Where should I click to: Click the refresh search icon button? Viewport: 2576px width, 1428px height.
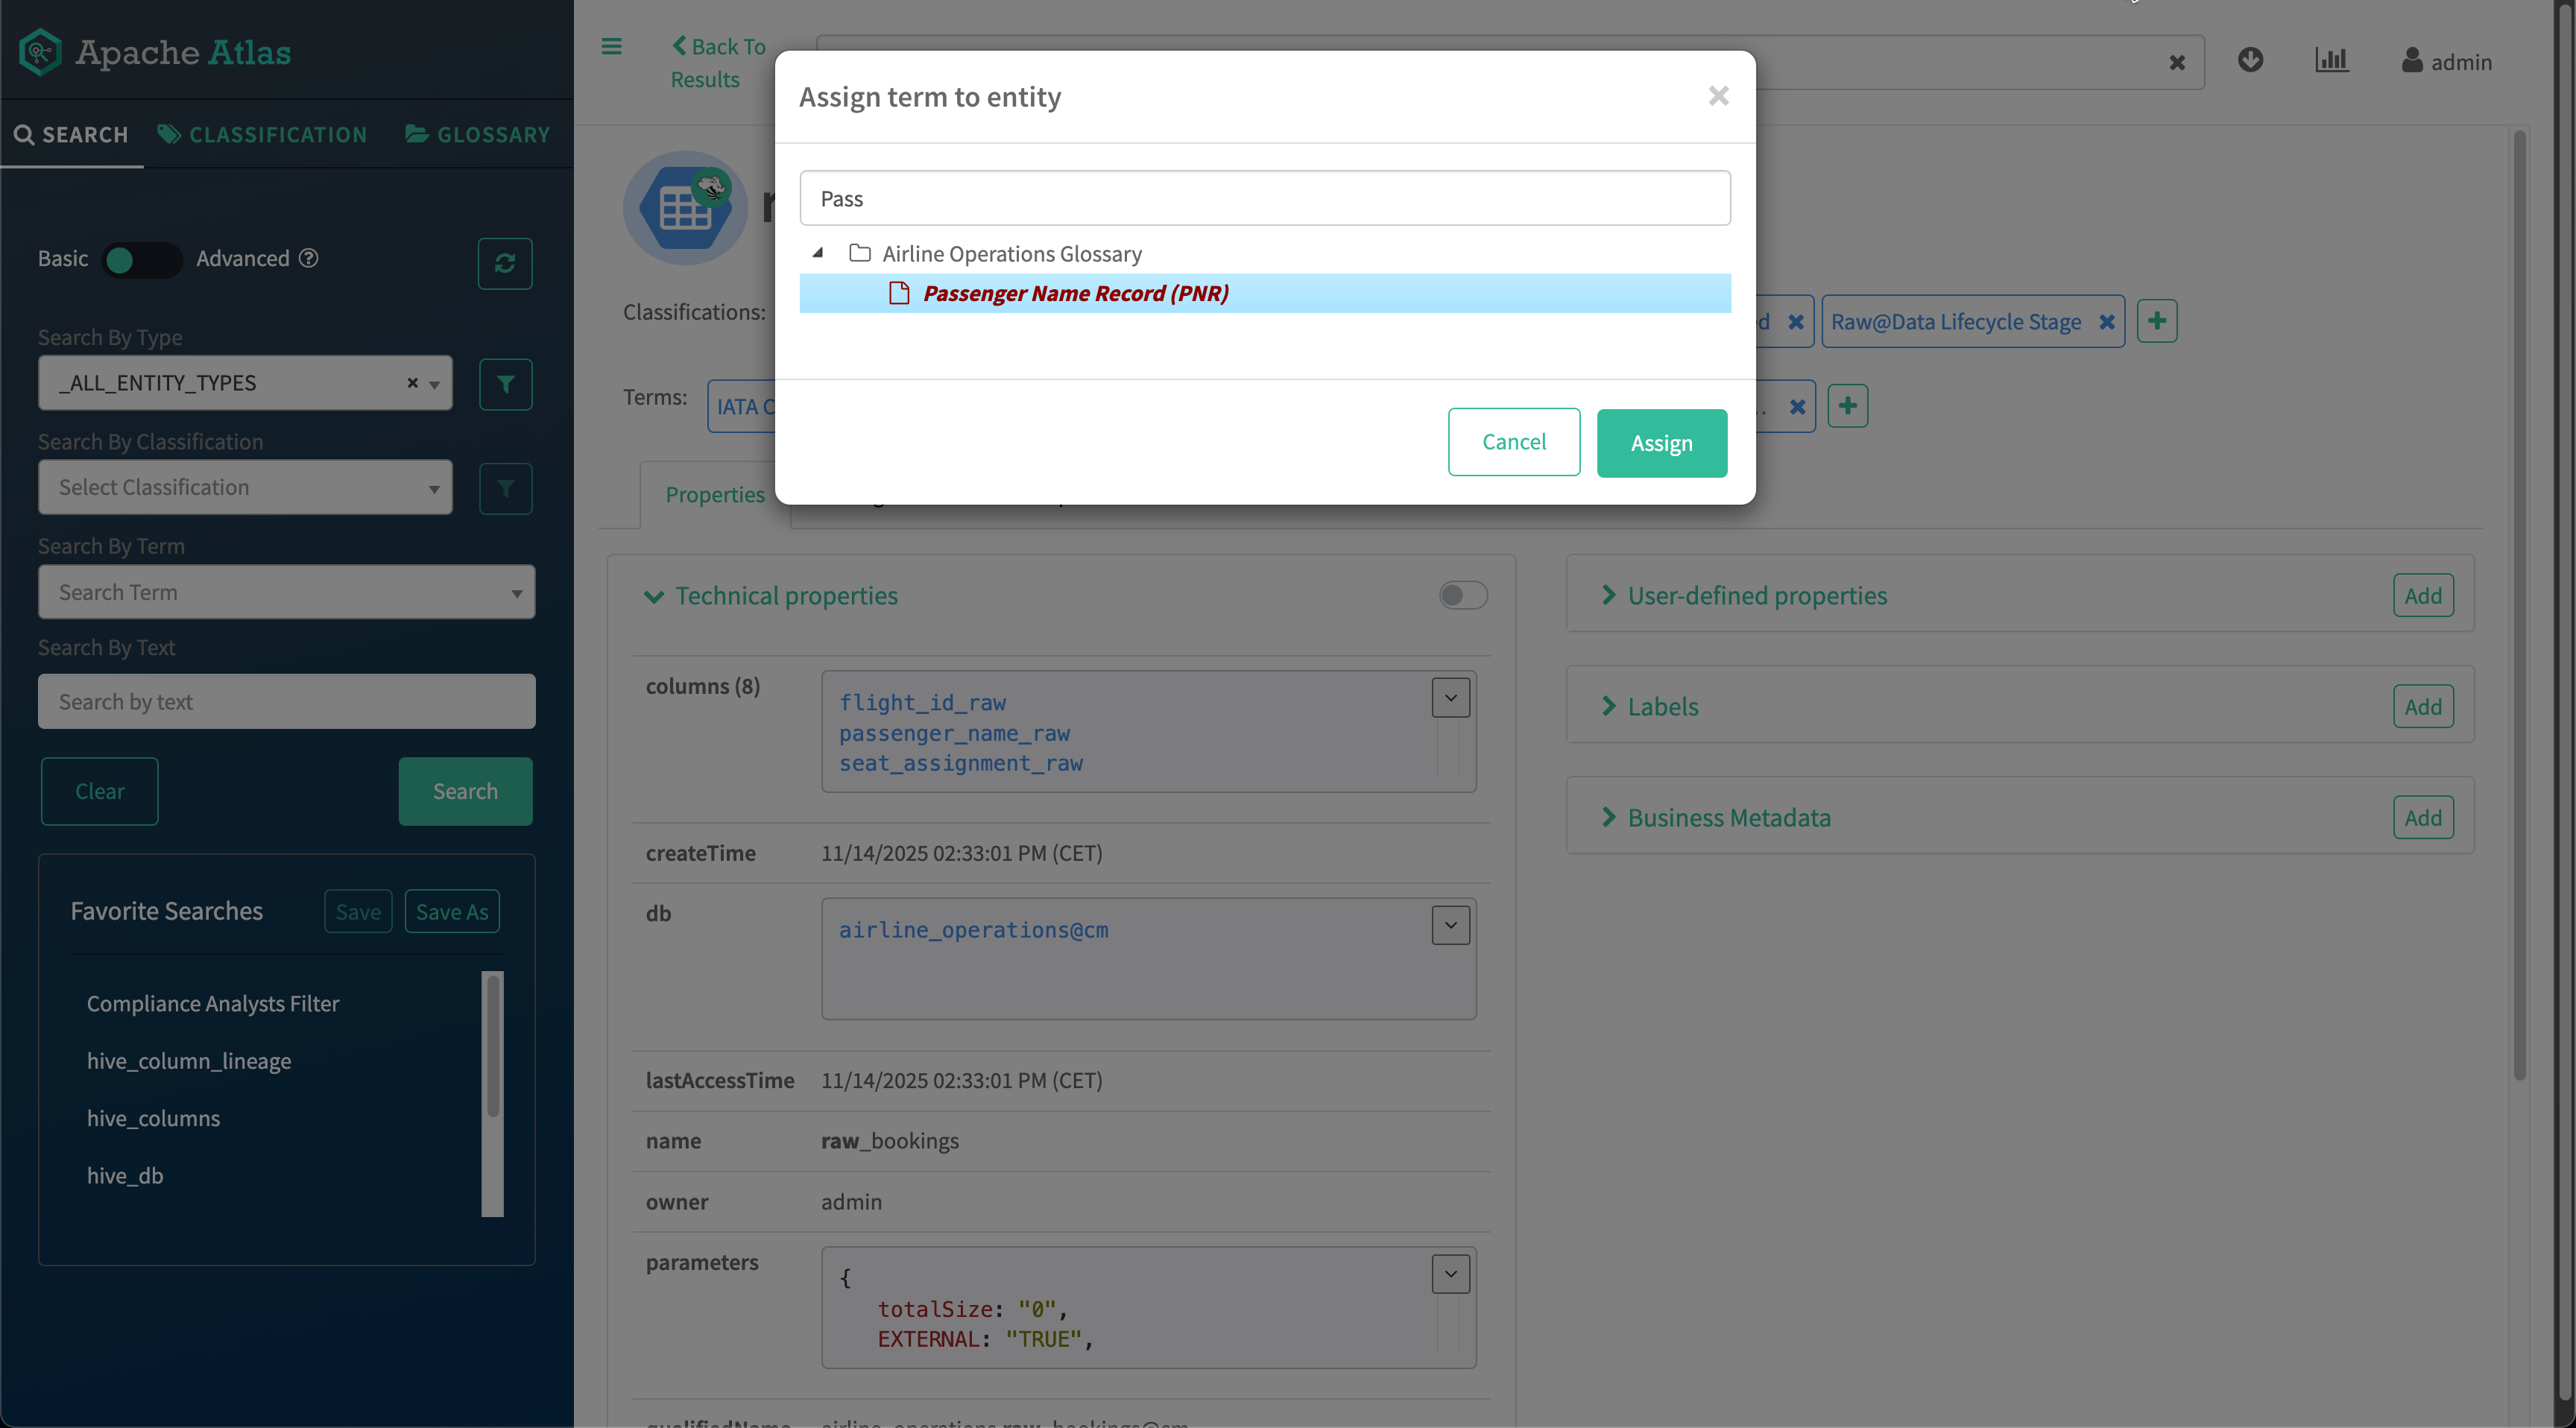505,263
